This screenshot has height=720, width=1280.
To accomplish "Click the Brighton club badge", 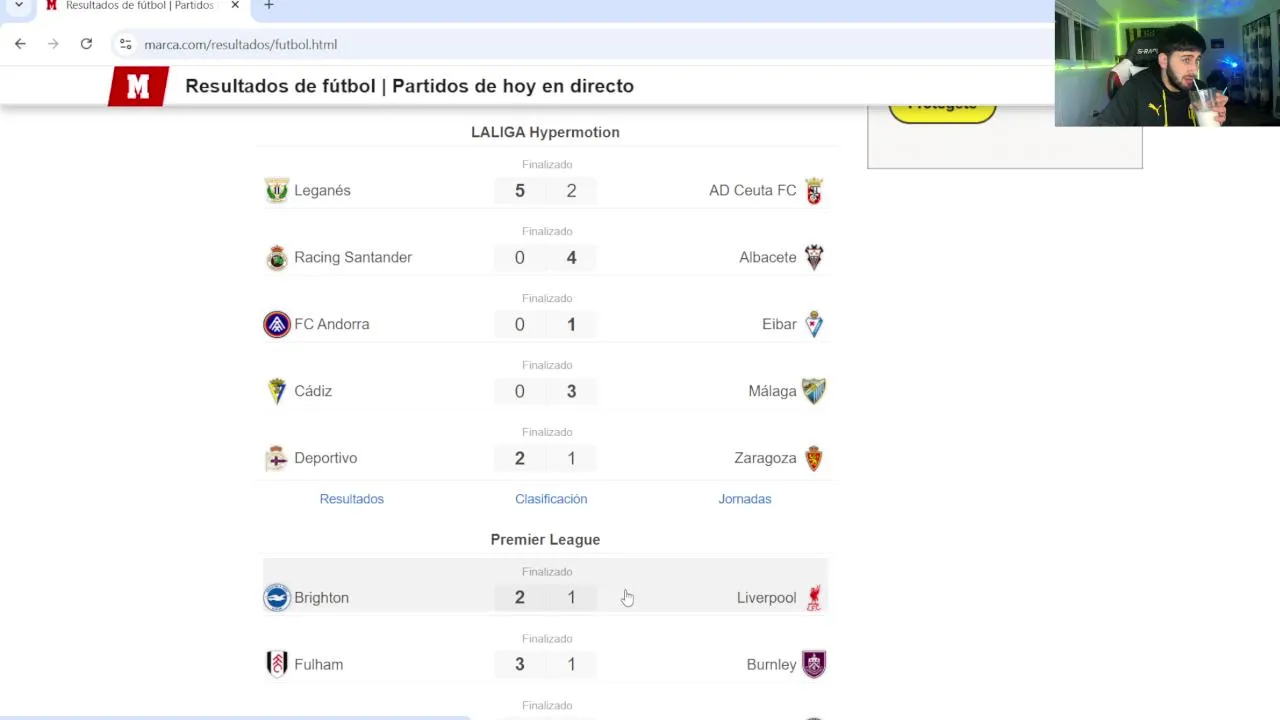I will [x=277, y=598].
